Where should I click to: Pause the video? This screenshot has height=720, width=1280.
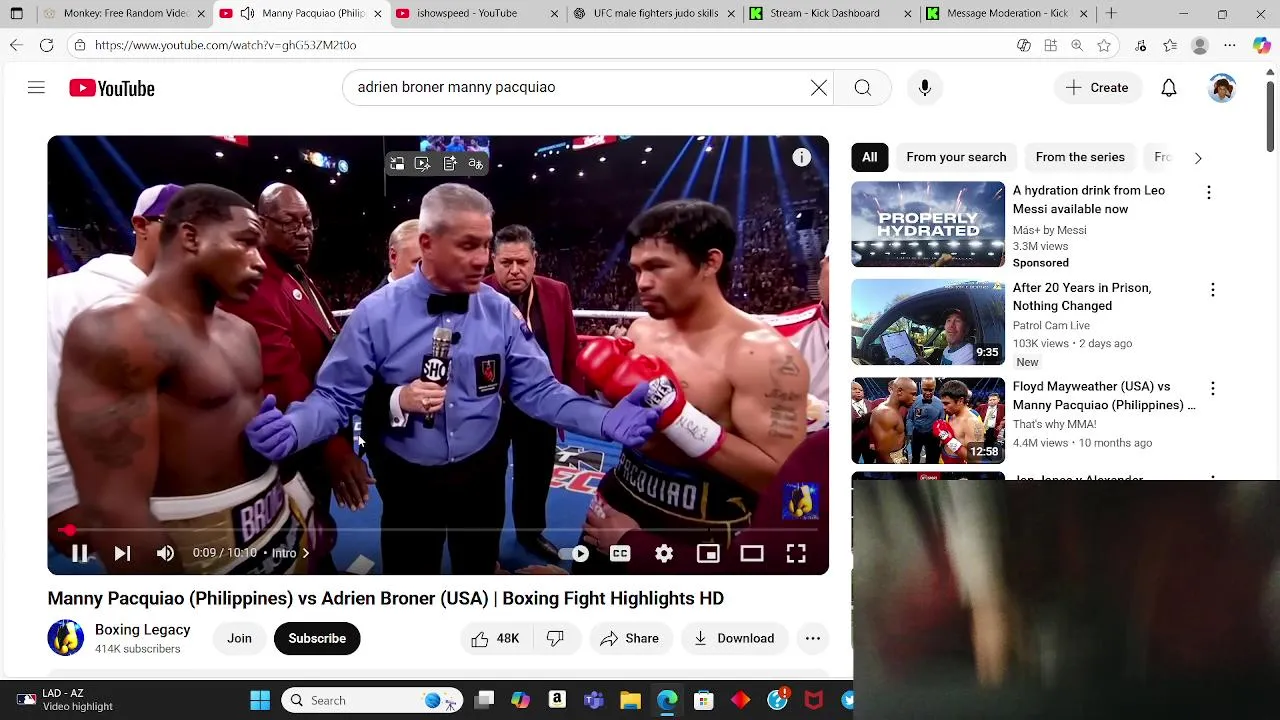click(x=80, y=553)
